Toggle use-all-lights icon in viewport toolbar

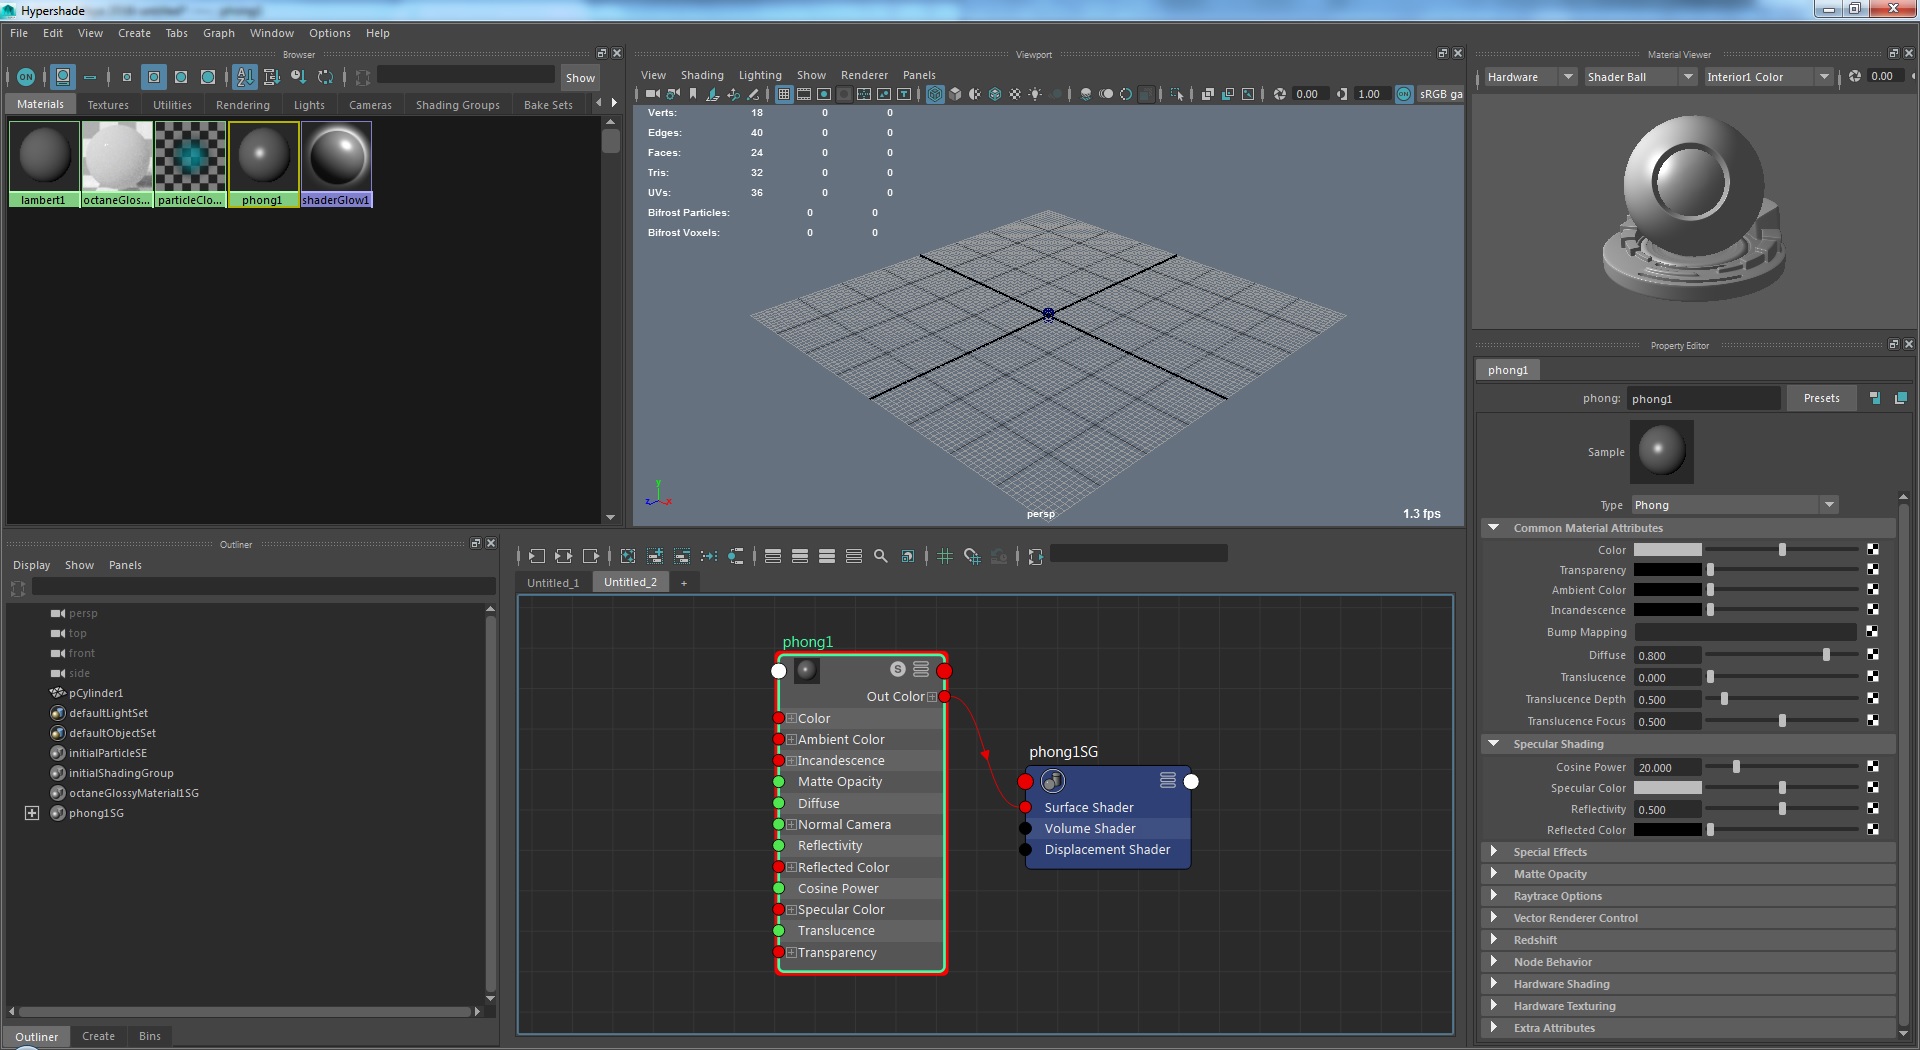click(1036, 94)
